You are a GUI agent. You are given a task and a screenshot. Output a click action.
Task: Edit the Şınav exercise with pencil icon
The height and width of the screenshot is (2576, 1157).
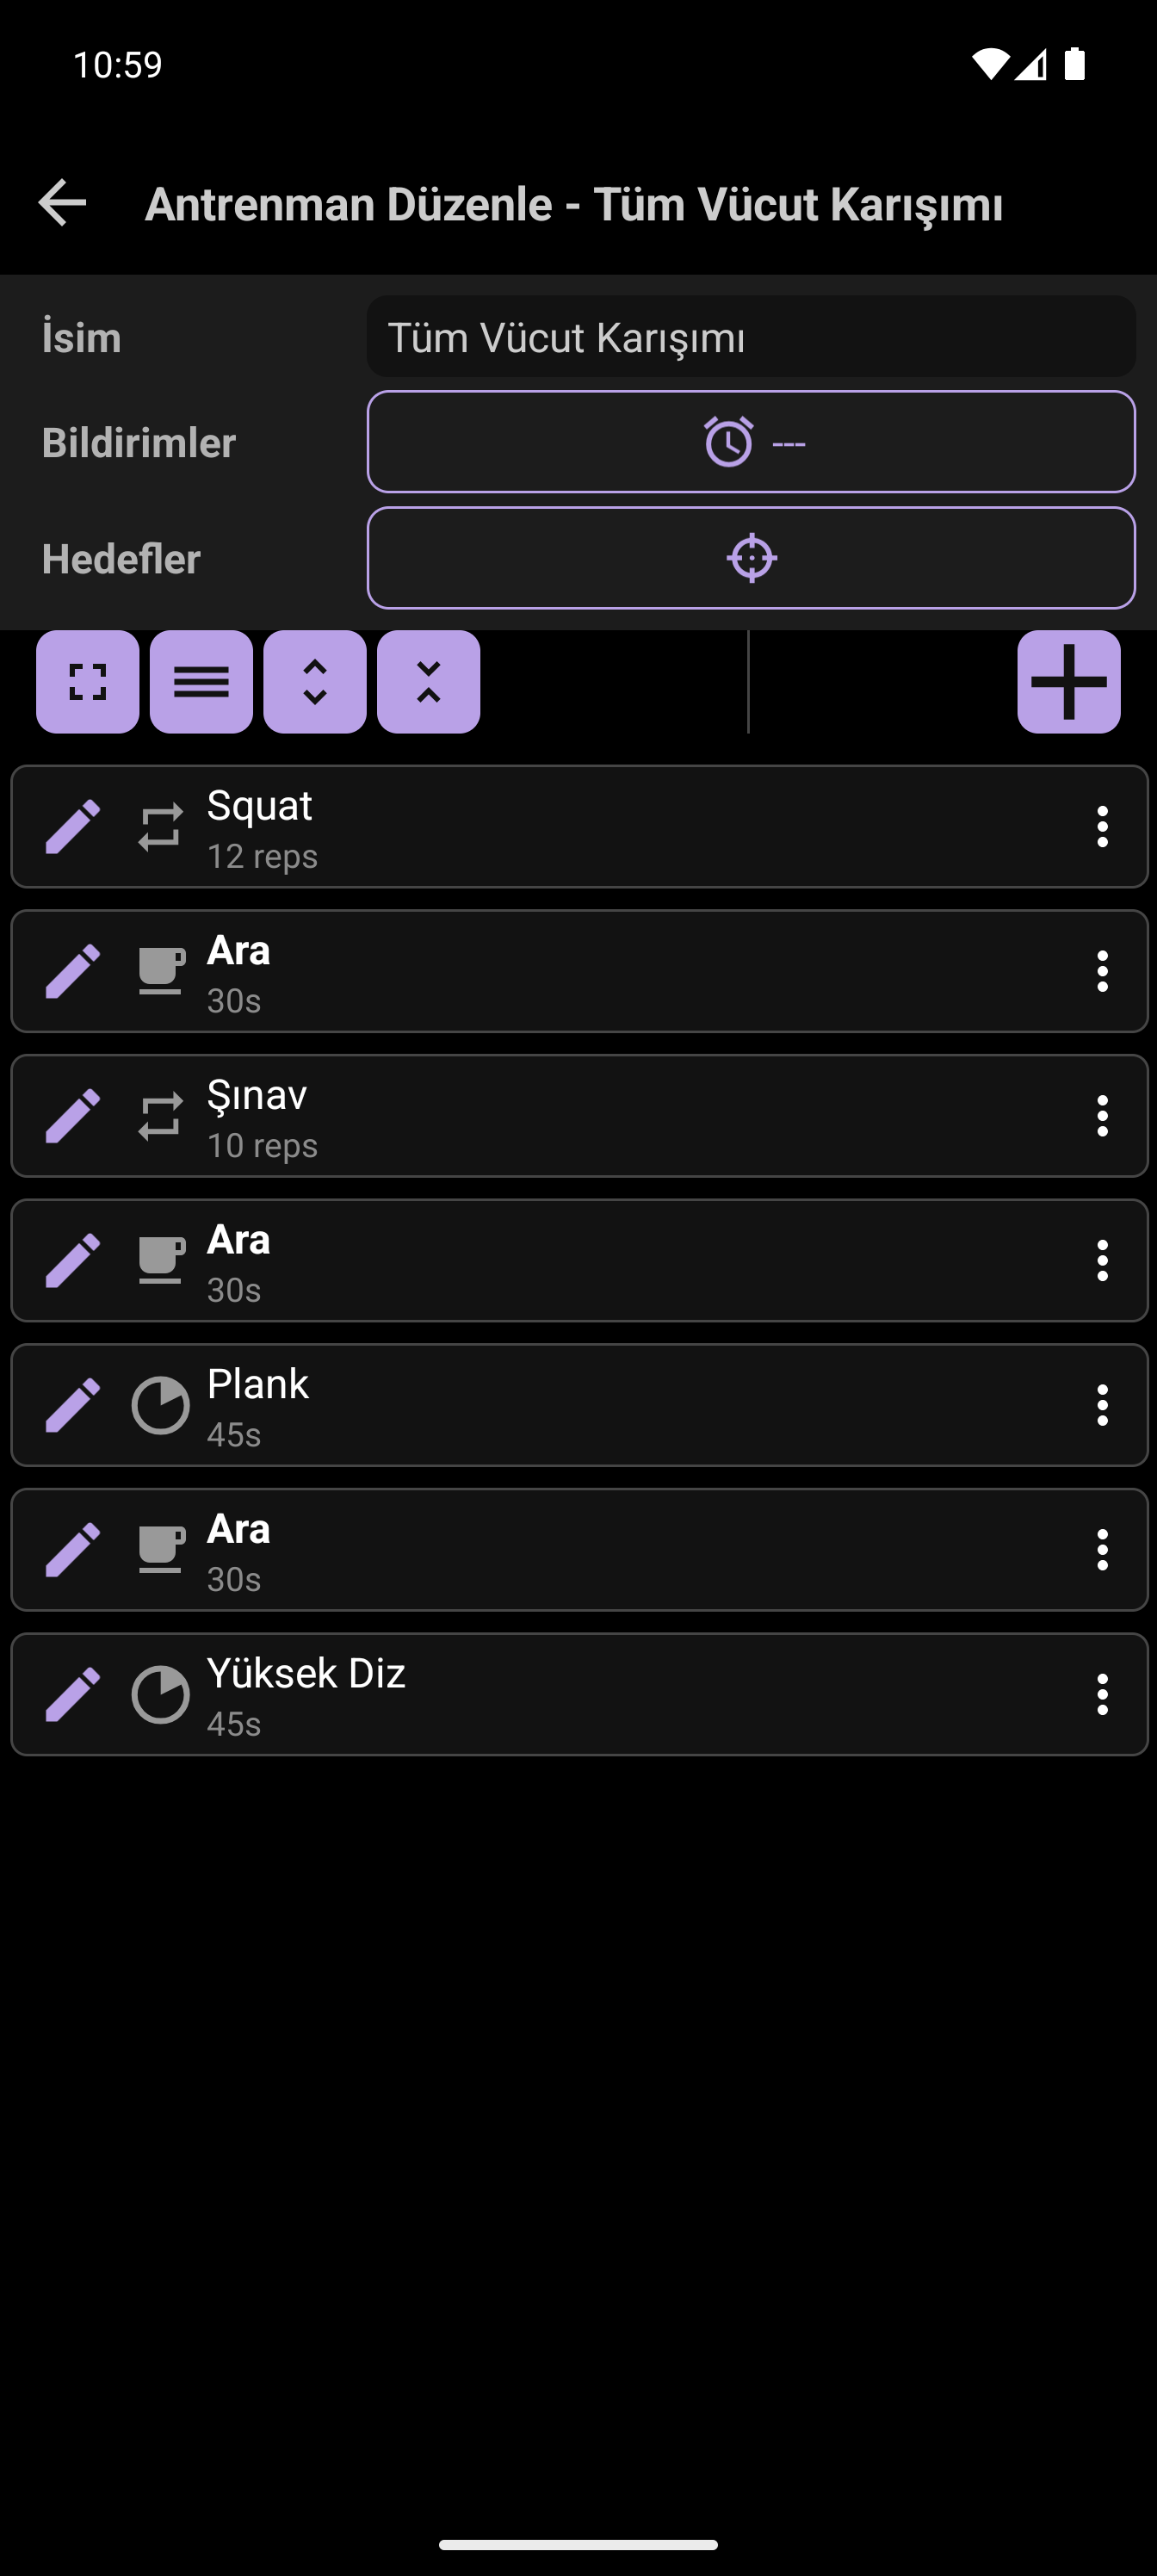[x=73, y=1116]
